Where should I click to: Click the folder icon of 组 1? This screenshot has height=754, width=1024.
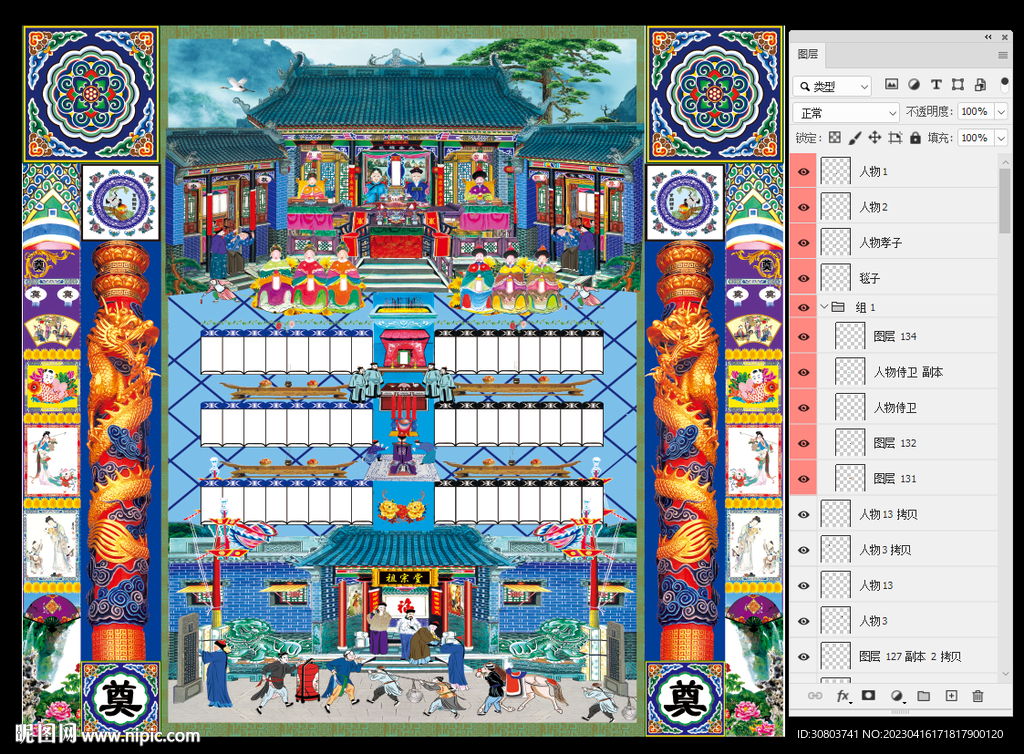pos(838,307)
